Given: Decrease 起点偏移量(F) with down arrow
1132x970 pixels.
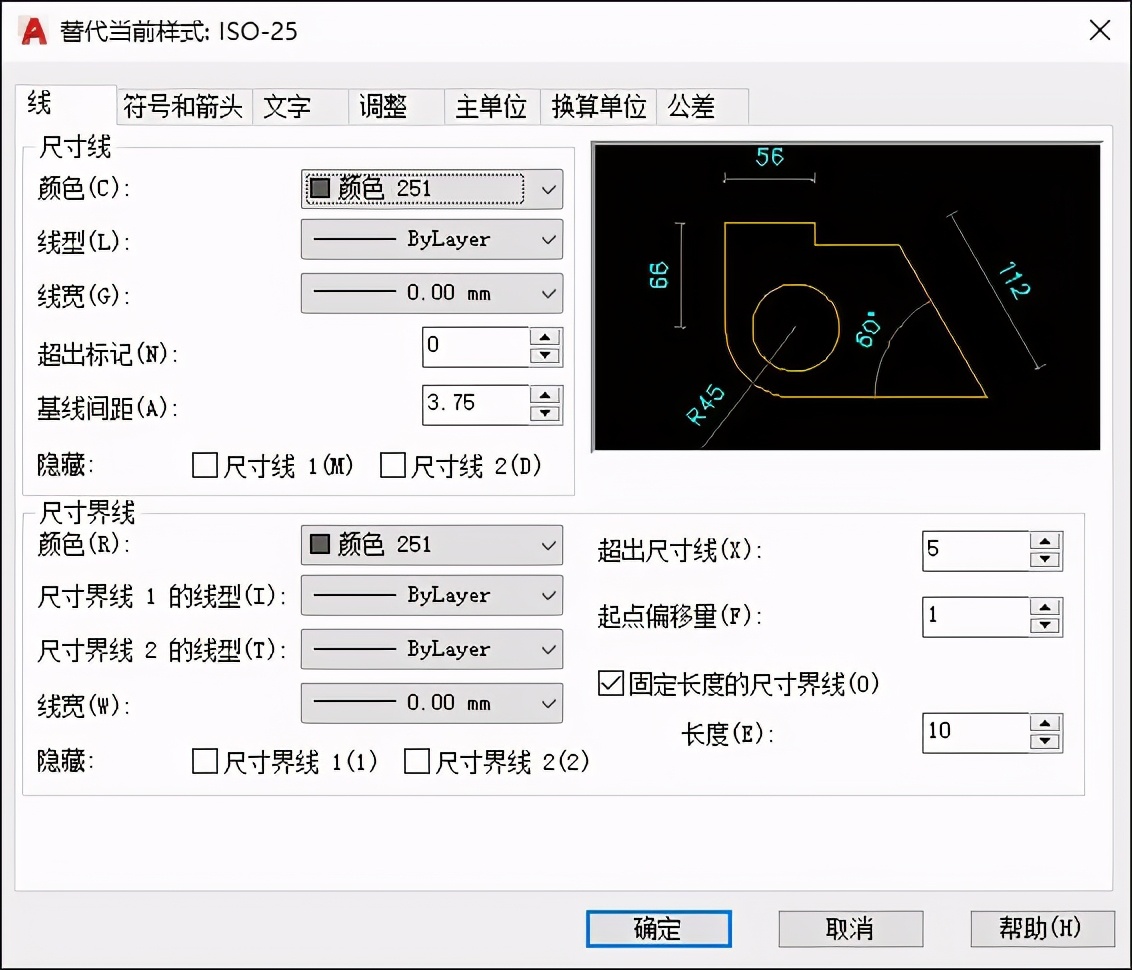Looking at the screenshot, I should tap(1045, 626).
